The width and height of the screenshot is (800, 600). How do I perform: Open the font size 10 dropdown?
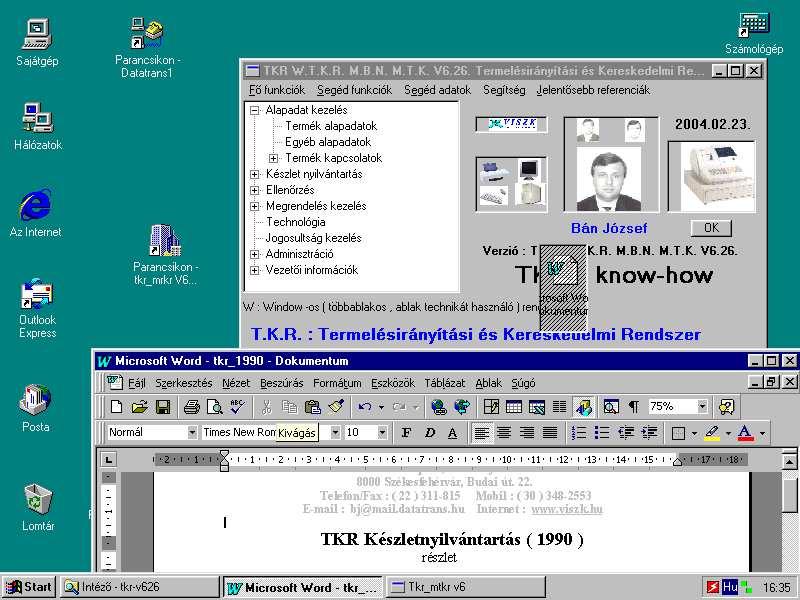[382, 433]
